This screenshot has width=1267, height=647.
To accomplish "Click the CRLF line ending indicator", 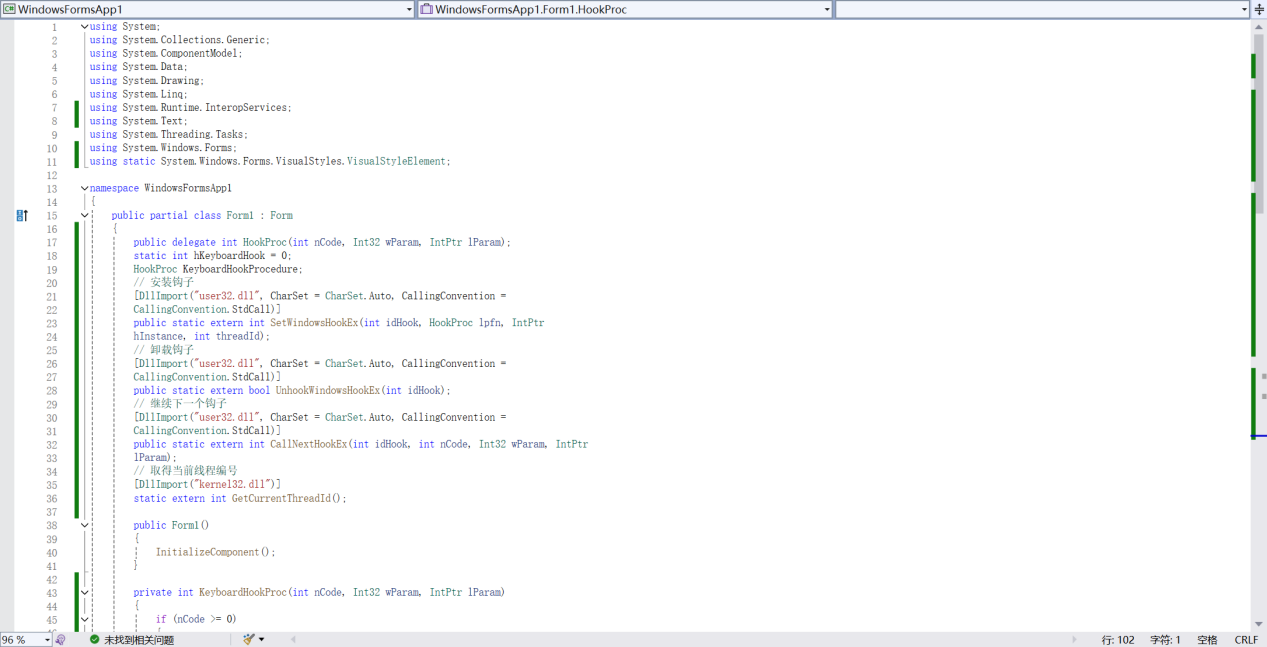I will point(1246,640).
